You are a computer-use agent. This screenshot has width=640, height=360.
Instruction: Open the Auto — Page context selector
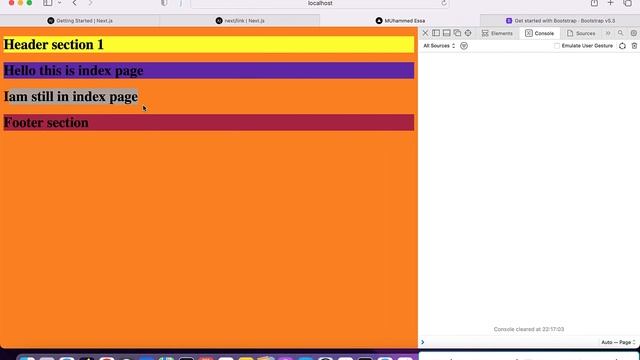(618, 342)
